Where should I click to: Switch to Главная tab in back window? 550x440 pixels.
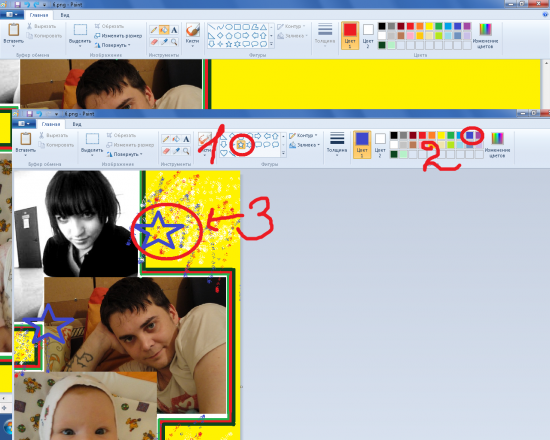pos(39,15)
